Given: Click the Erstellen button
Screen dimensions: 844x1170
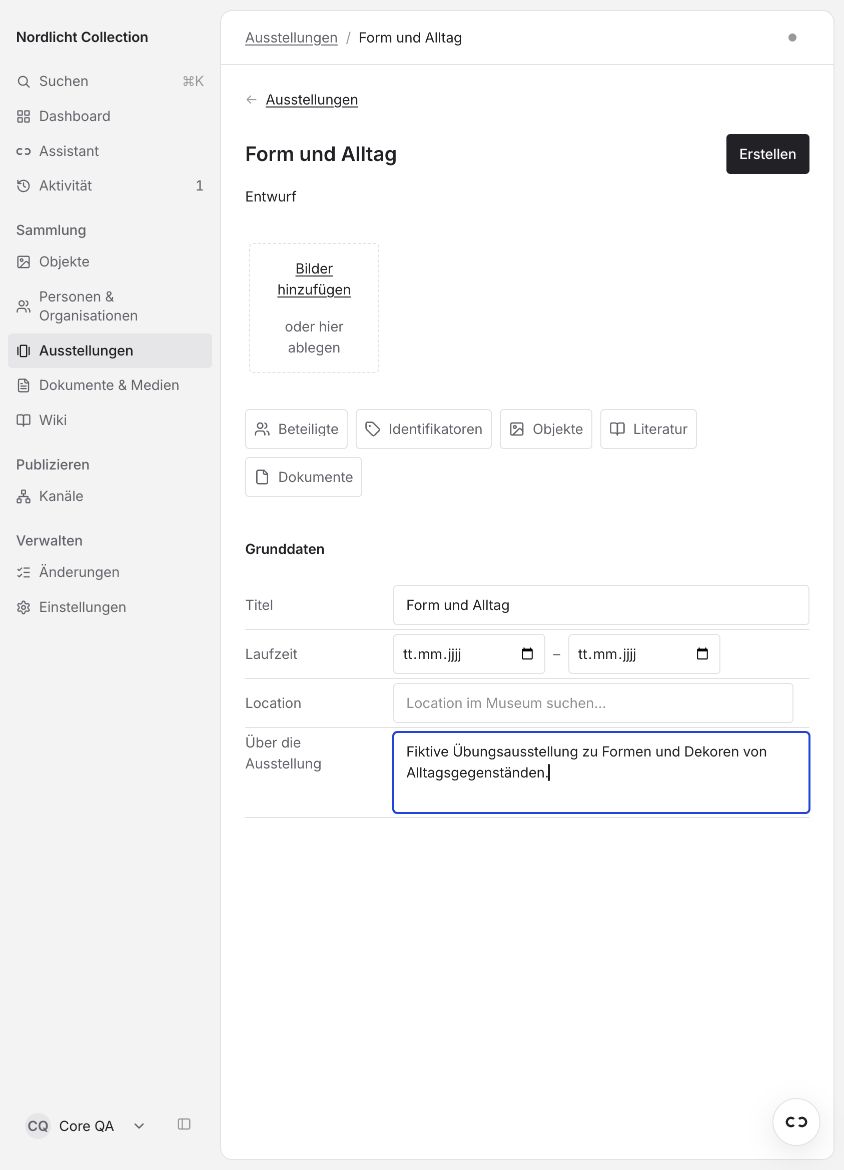Looking at the screenshot, I should click(767, 154).
